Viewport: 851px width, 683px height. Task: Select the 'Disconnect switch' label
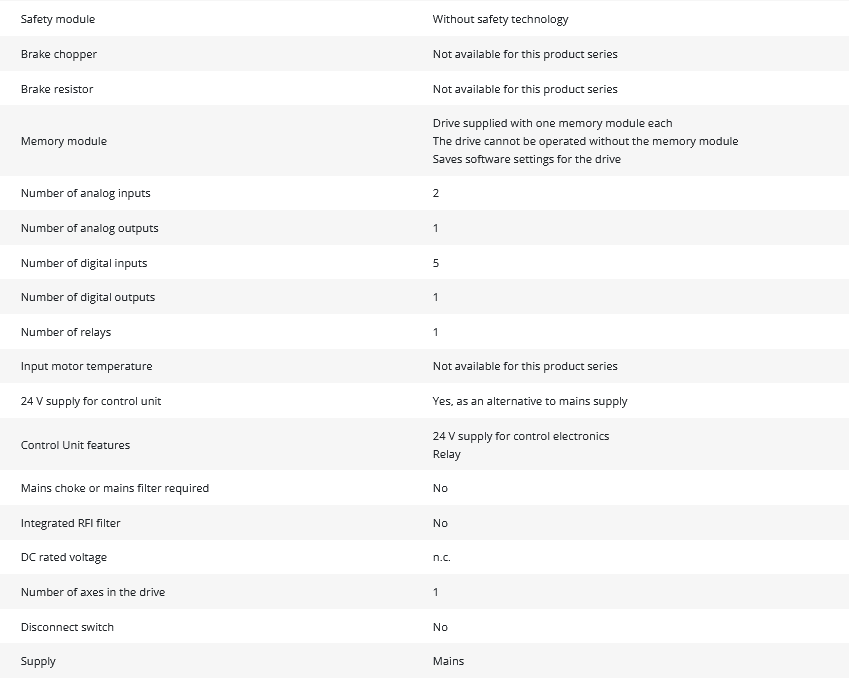click(68, 627)
